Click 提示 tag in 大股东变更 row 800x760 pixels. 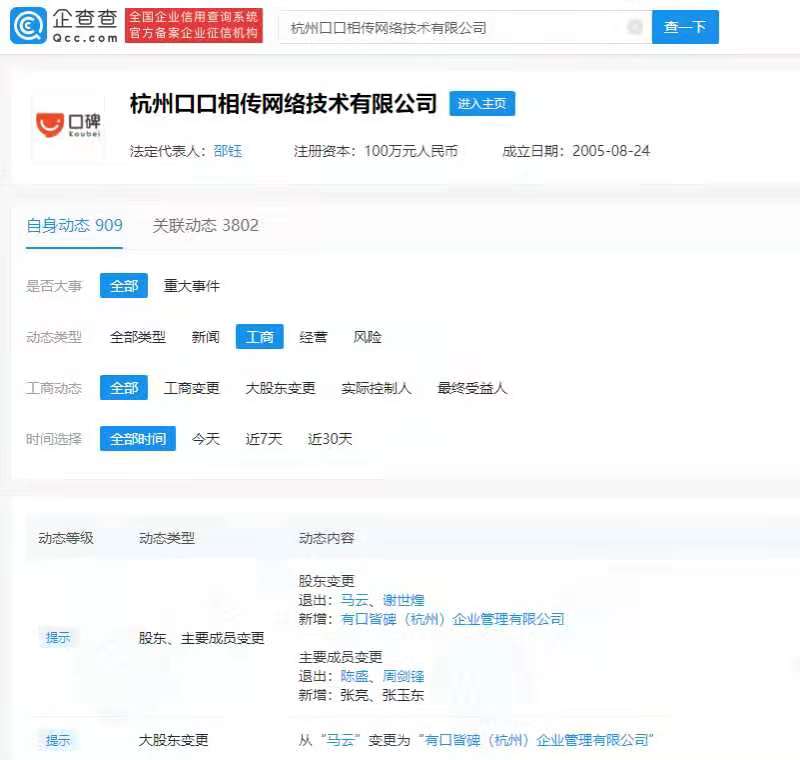[x=58, y=740]
